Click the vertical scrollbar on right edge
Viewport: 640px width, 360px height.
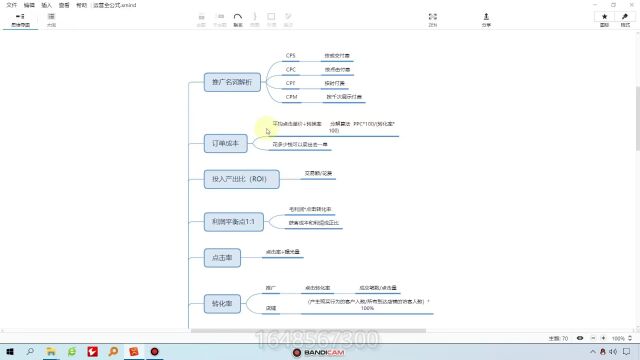click(638, 118)
